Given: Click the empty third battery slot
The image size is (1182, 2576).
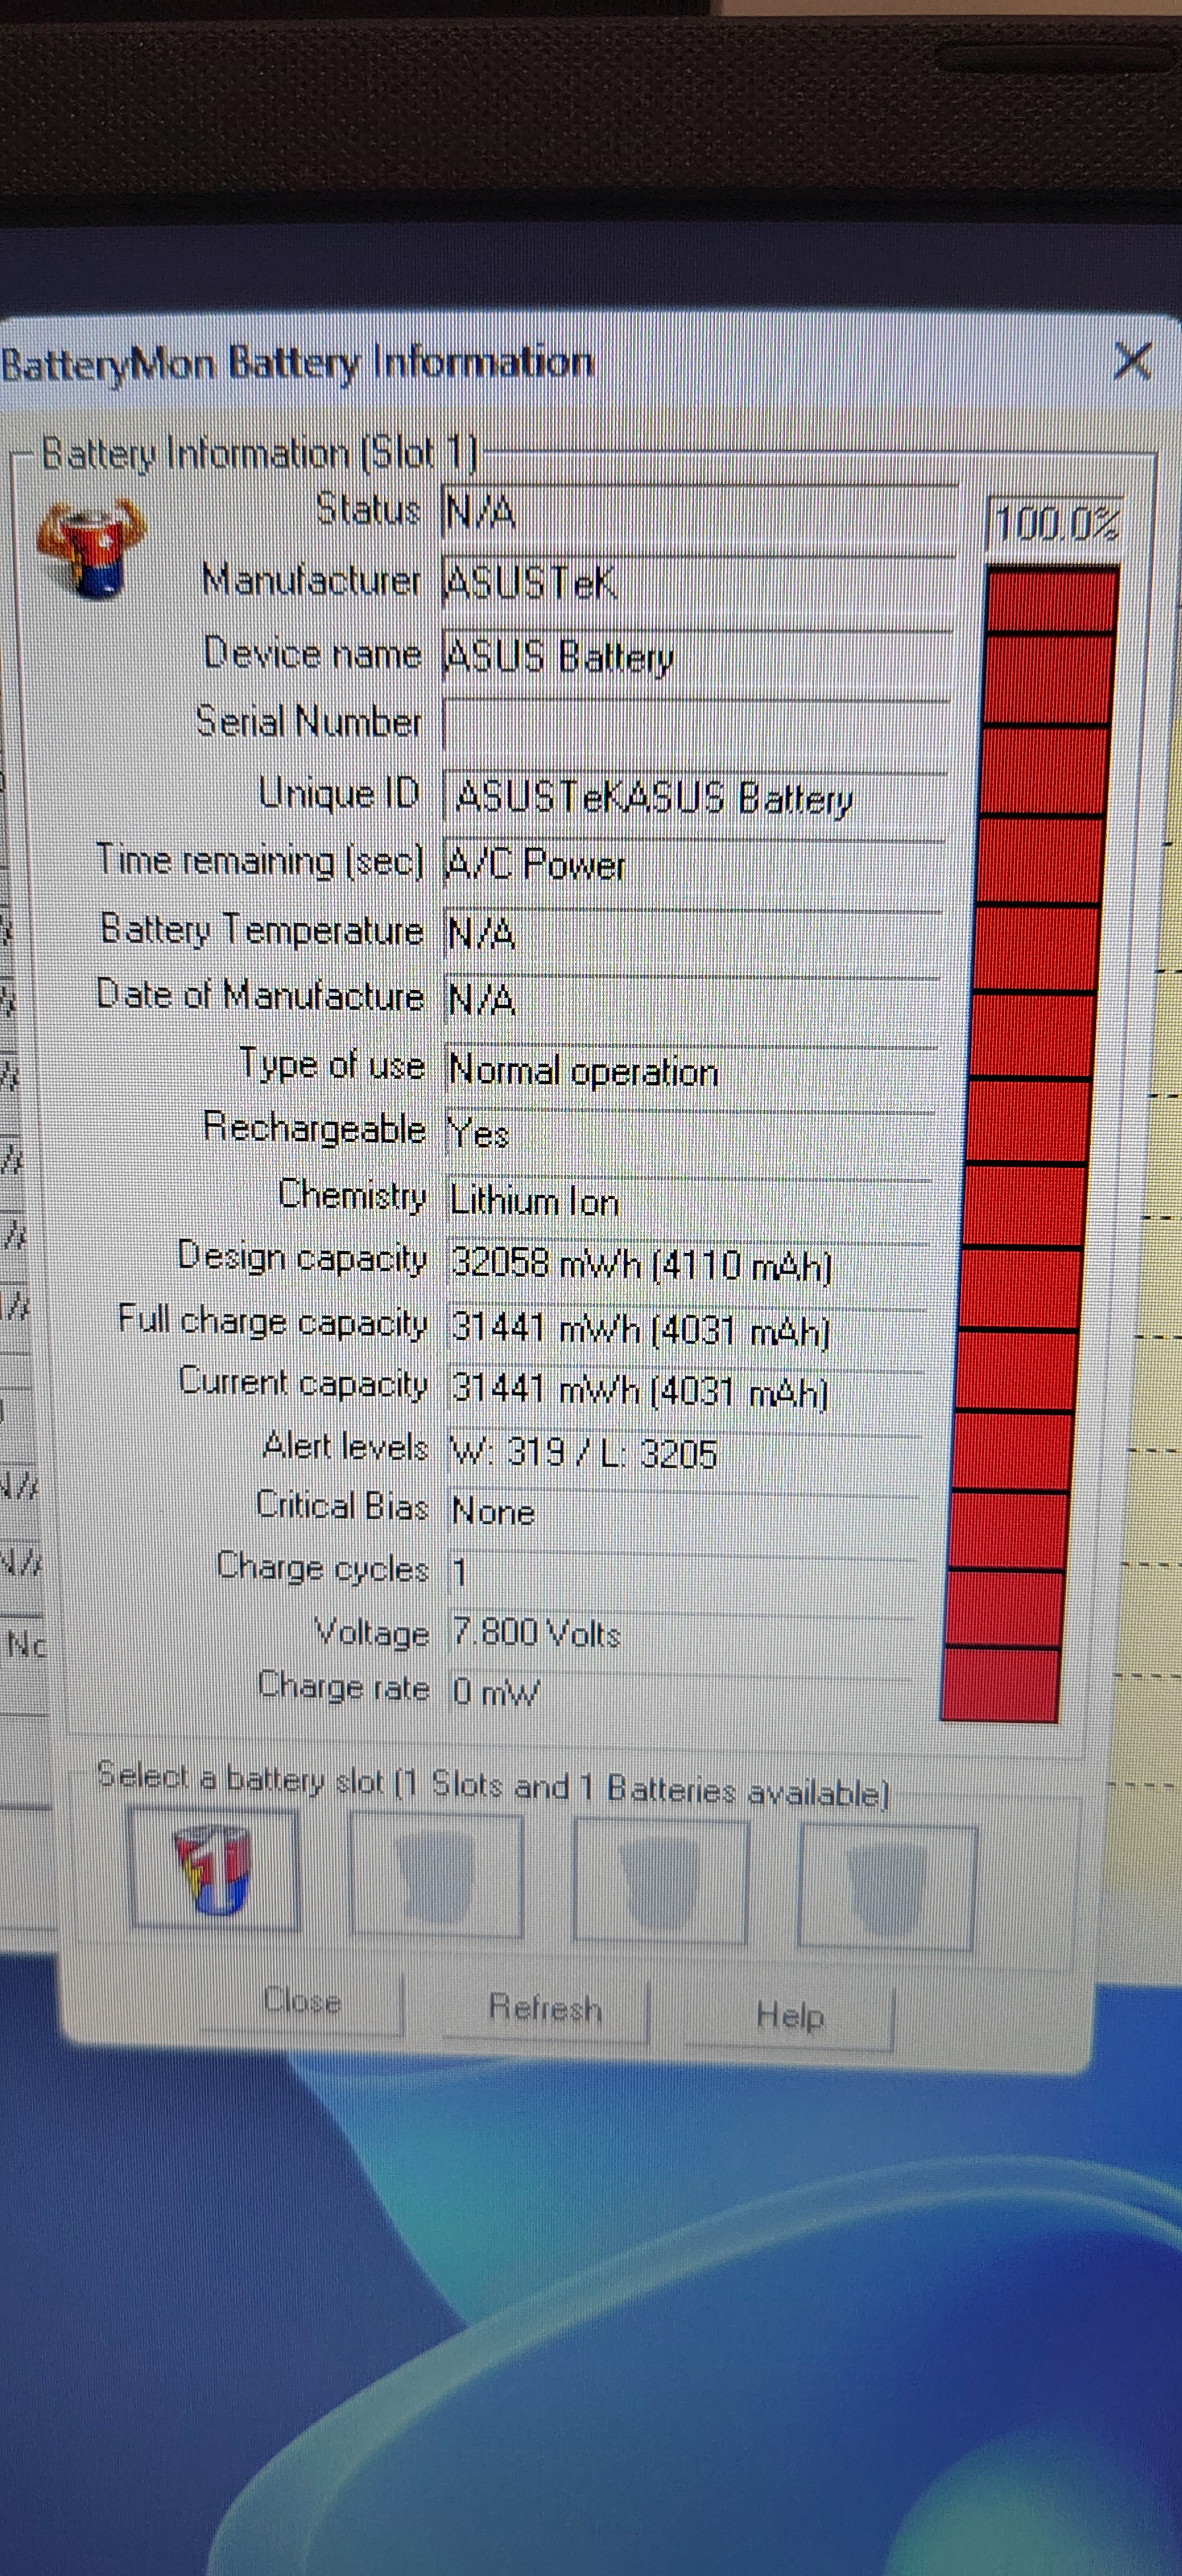Looking at the screenshot, I should coord(660,1881).
